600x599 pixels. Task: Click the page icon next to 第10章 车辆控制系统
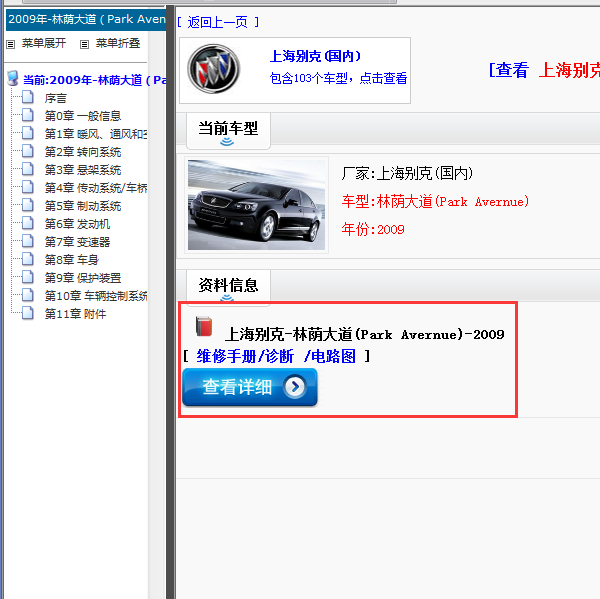(28, 295)
